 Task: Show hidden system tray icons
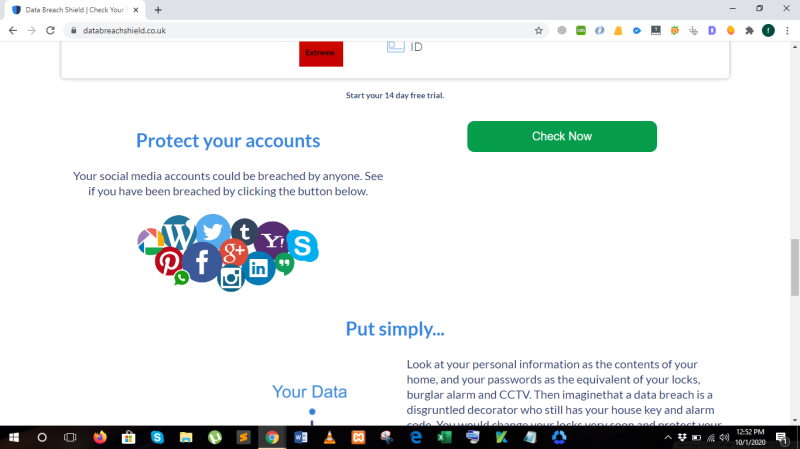668,437
